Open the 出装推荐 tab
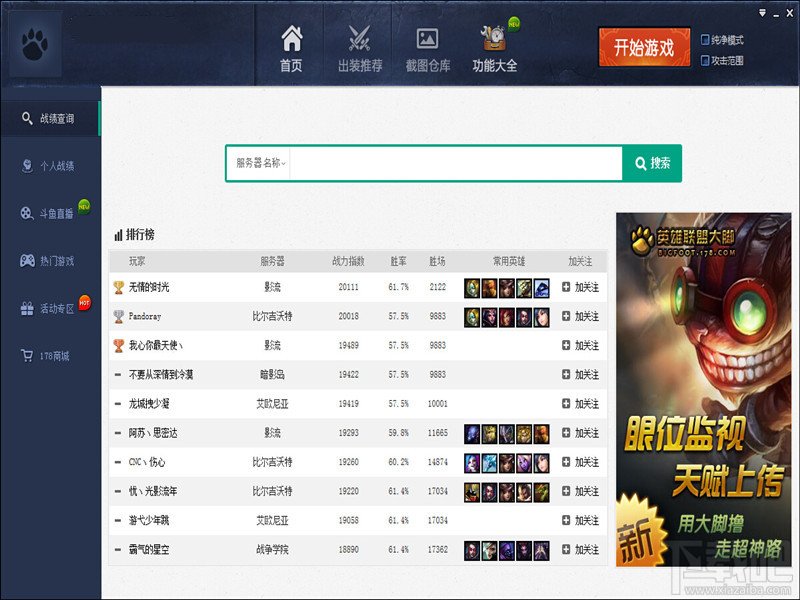800x600 pixels. point(360,49)
